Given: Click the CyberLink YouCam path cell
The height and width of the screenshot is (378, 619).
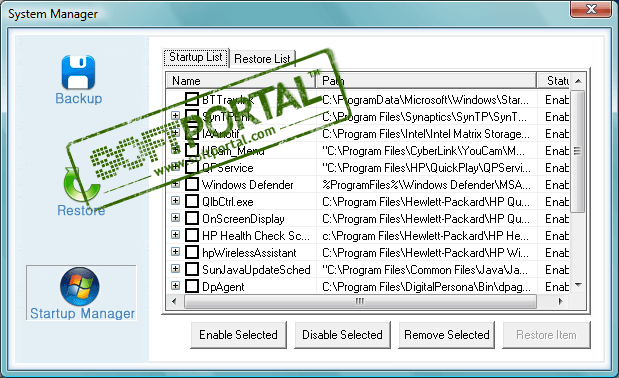Looking at the screenshot, I should coord(423,151).
